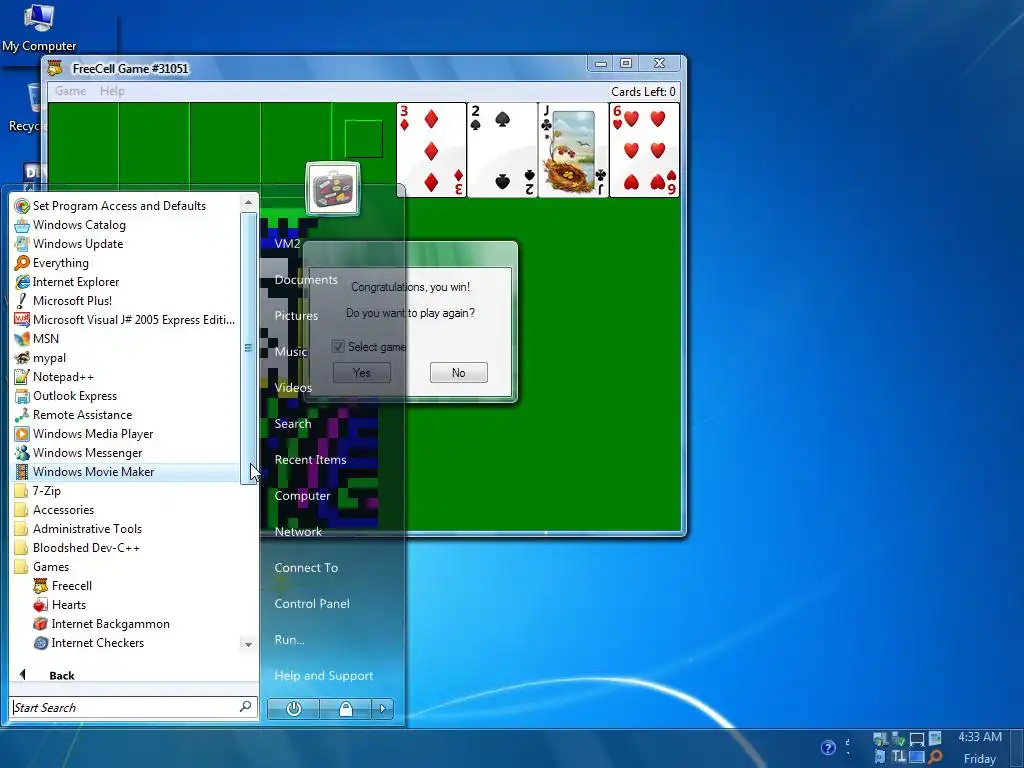Open Music from Start menu

click(x=291, y=351)
